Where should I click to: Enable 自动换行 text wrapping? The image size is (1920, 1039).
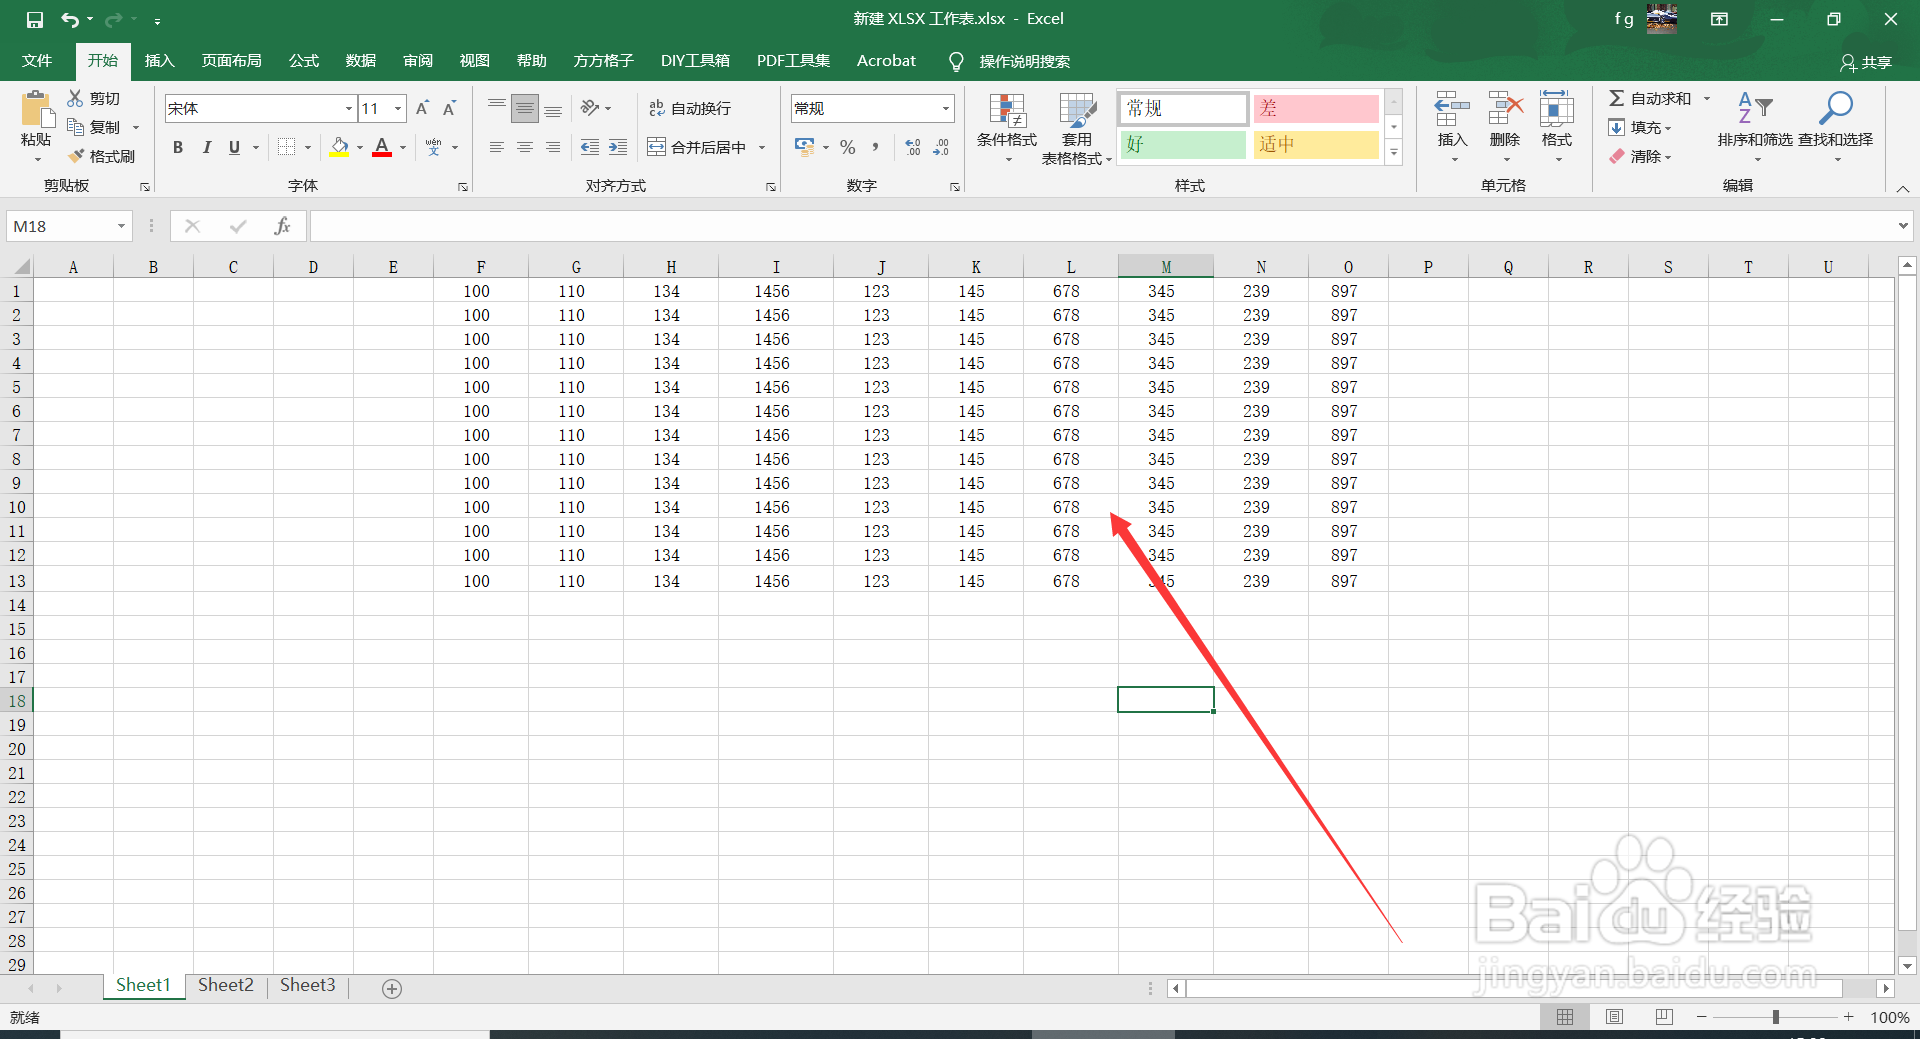click(x=690, y=108)
